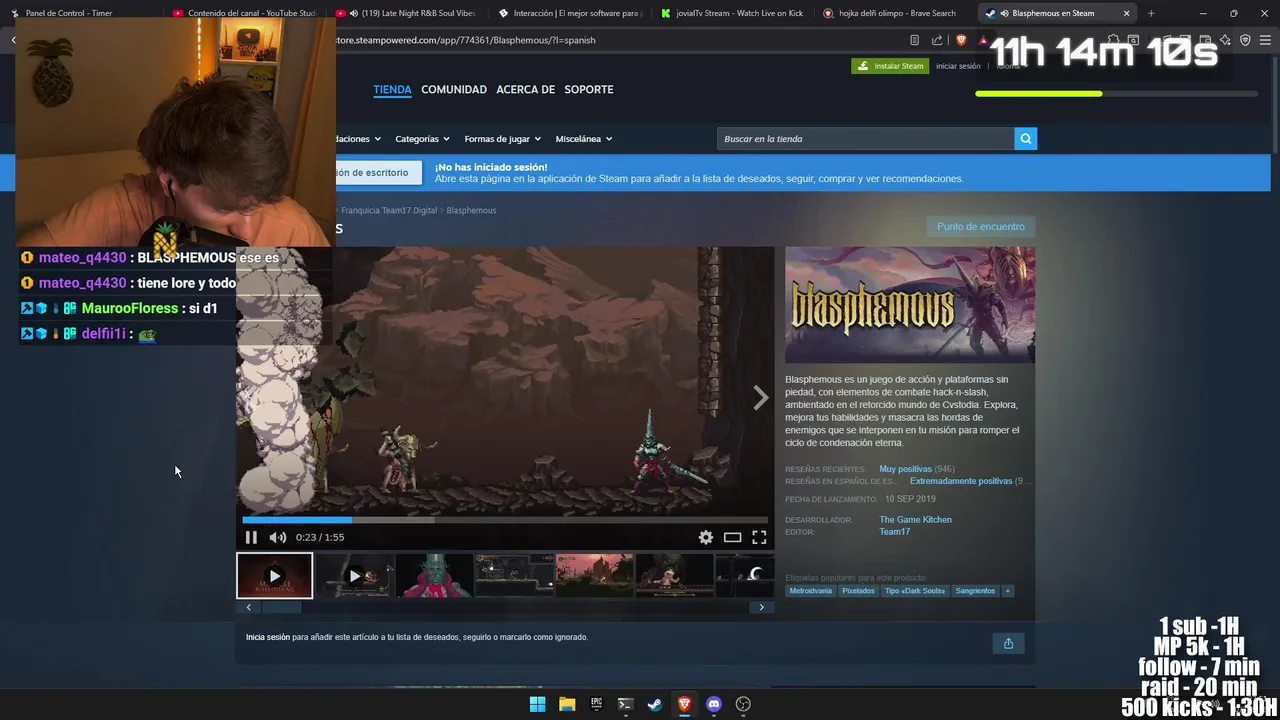Grab the thumbnail strip scrollbar handle

[281, 607]
